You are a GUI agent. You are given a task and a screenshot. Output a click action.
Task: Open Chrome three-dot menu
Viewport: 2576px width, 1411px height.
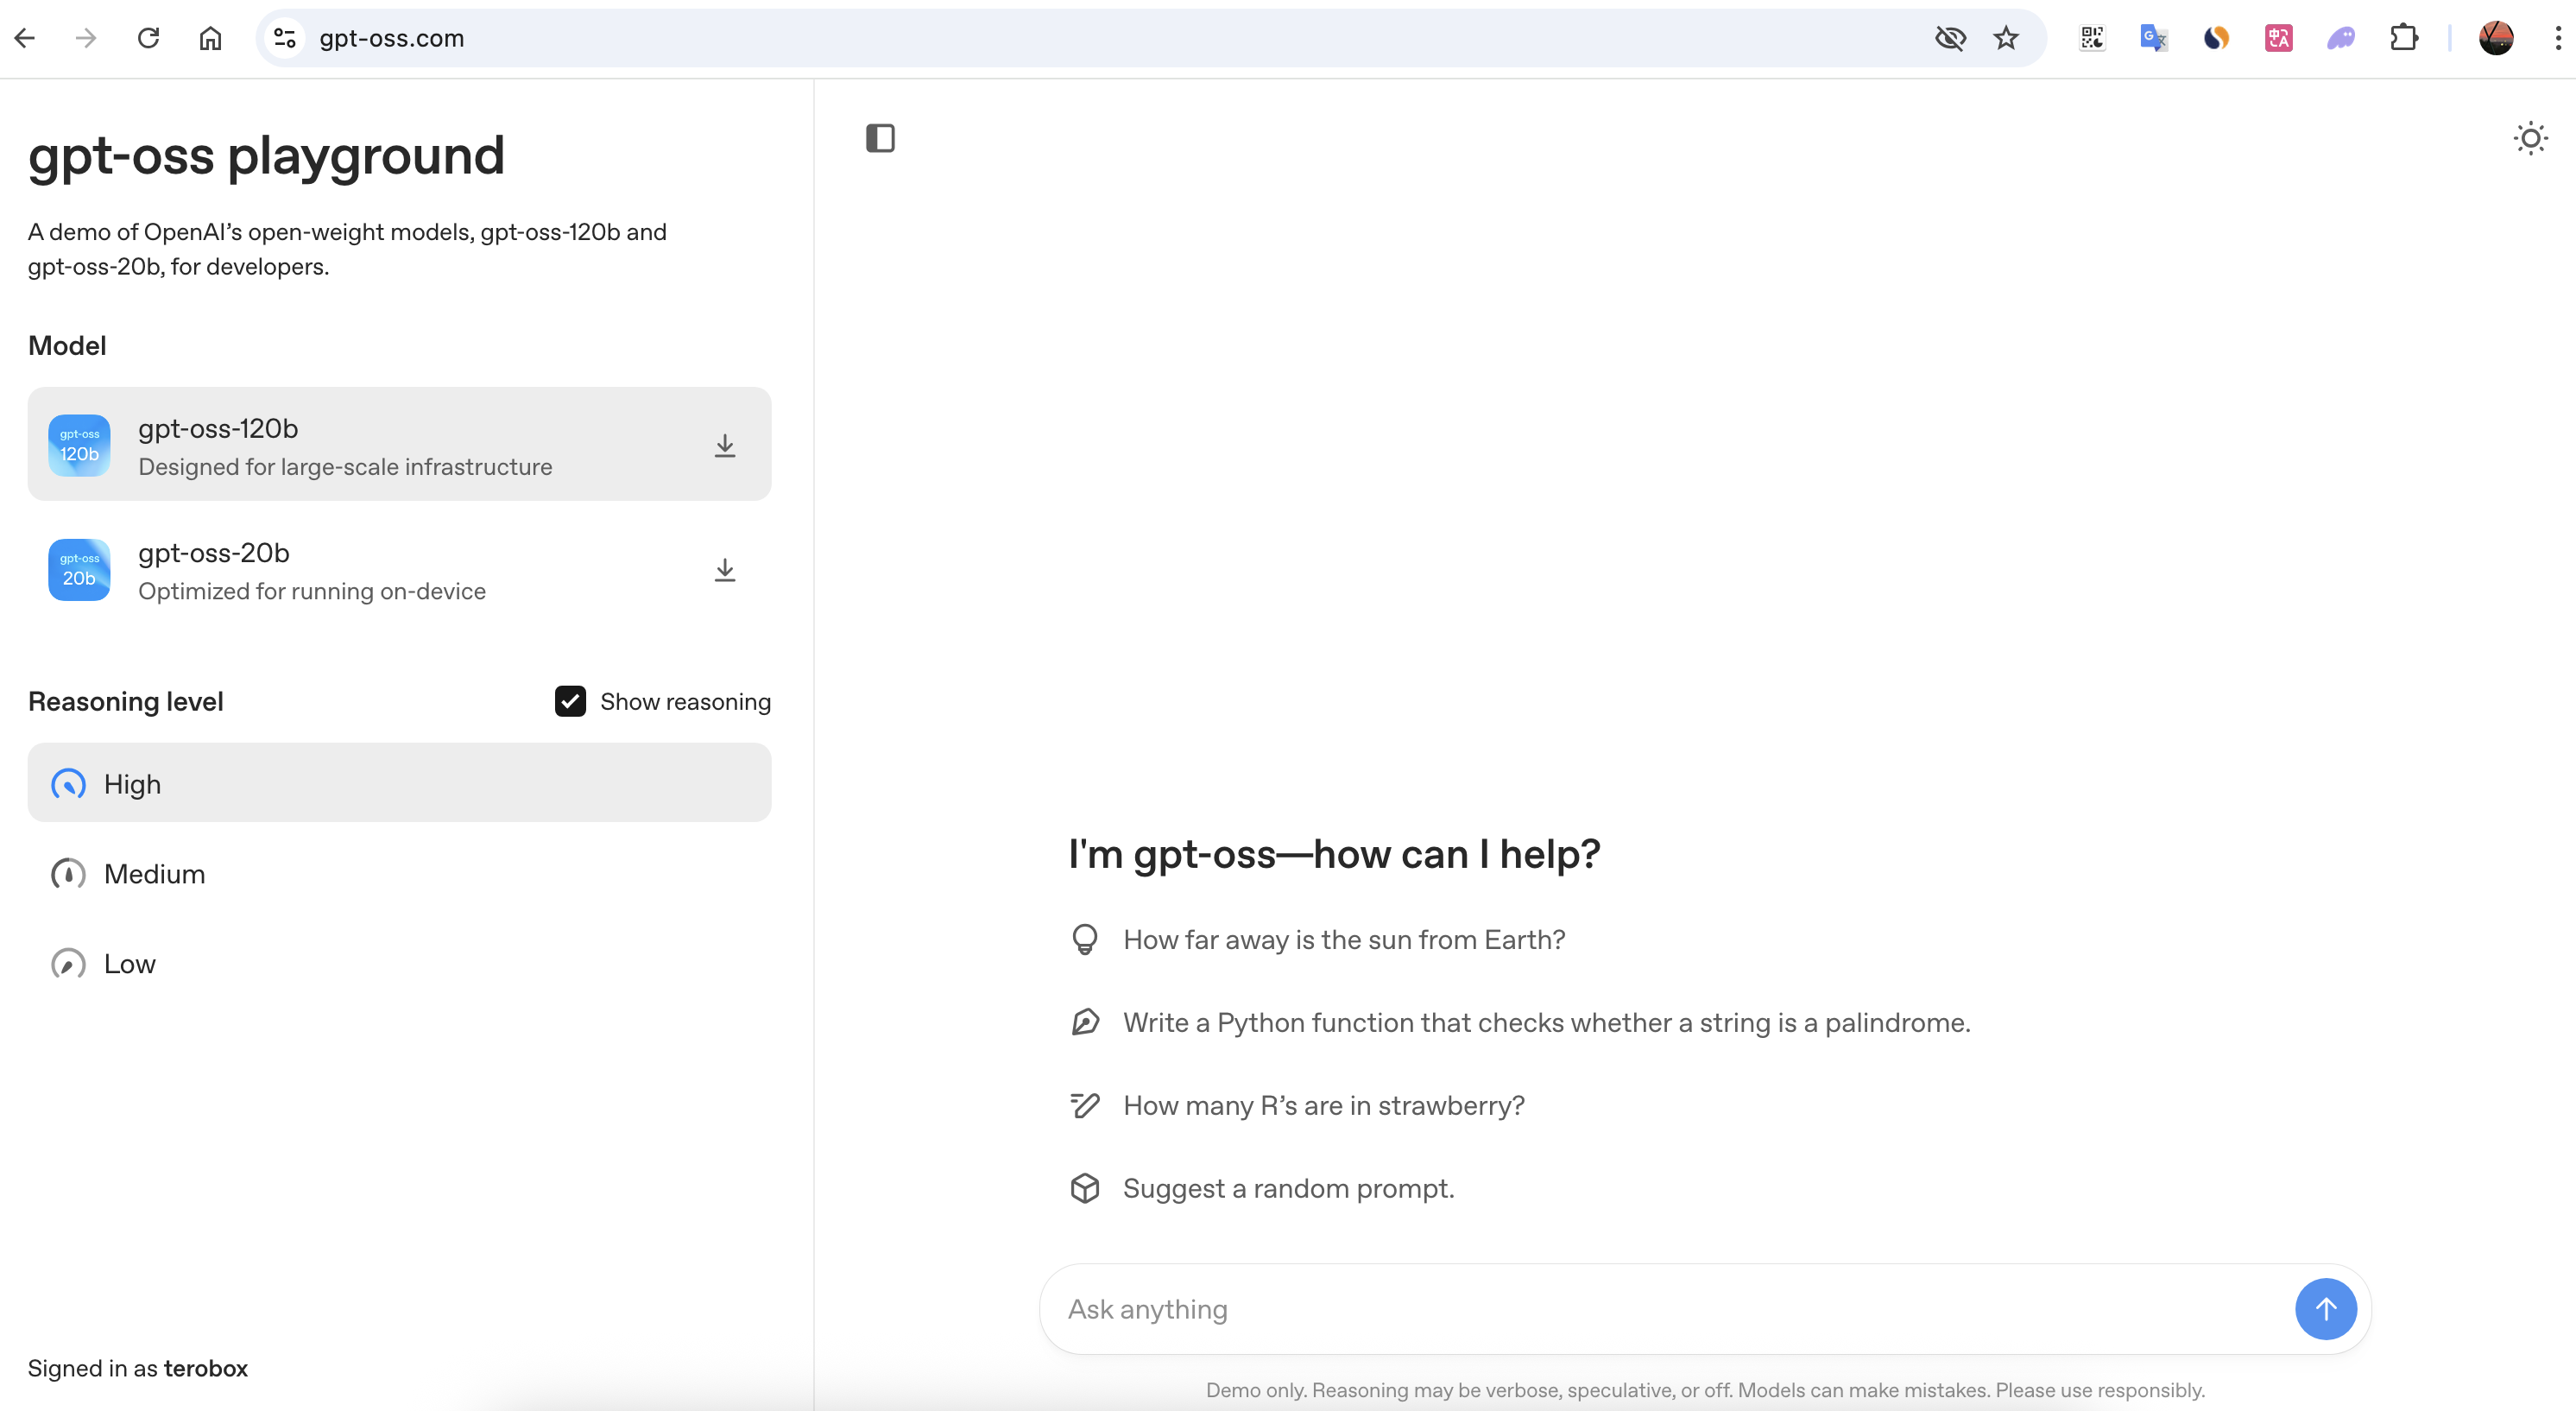point(2558,38)
